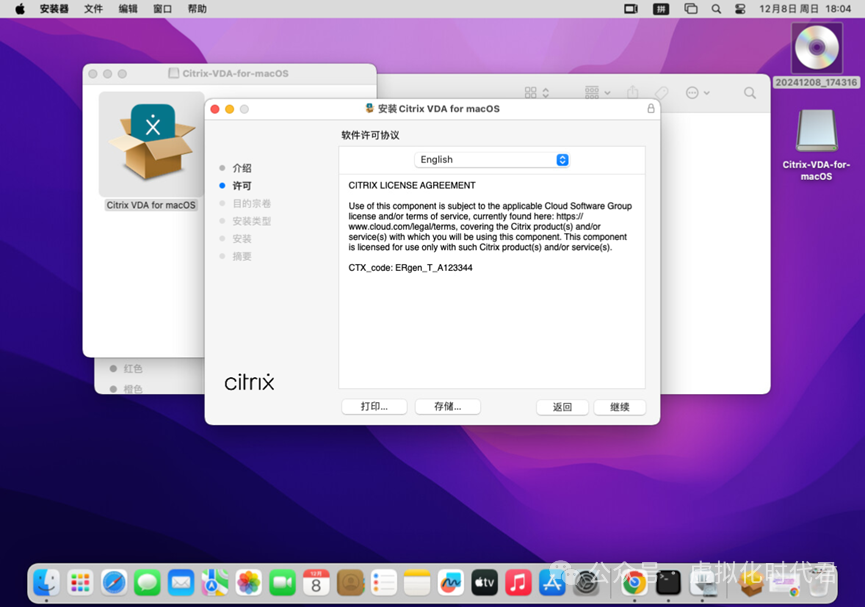This screenshot has height=607, width=865.
Task: Open the App Store from the Dock
Action: pyautogui.click(x=552, y=583)
